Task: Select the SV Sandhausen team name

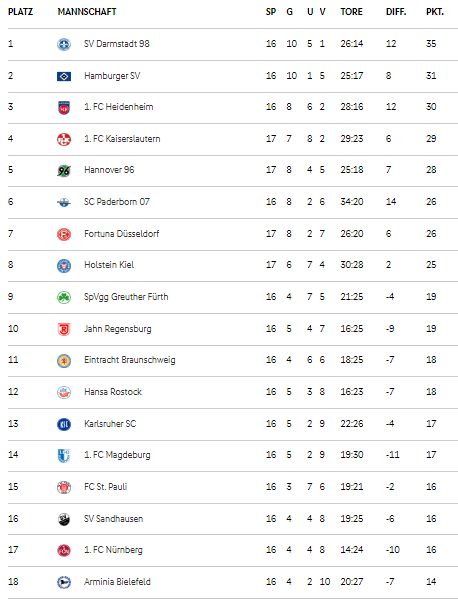Action: 113,519
